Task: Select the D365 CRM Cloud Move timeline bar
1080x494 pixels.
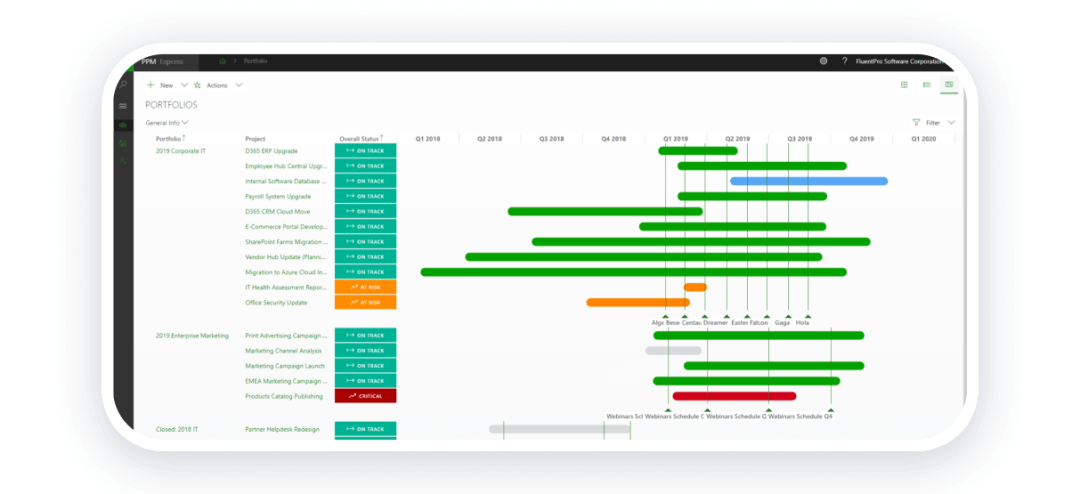Action: tap(605, 212)
